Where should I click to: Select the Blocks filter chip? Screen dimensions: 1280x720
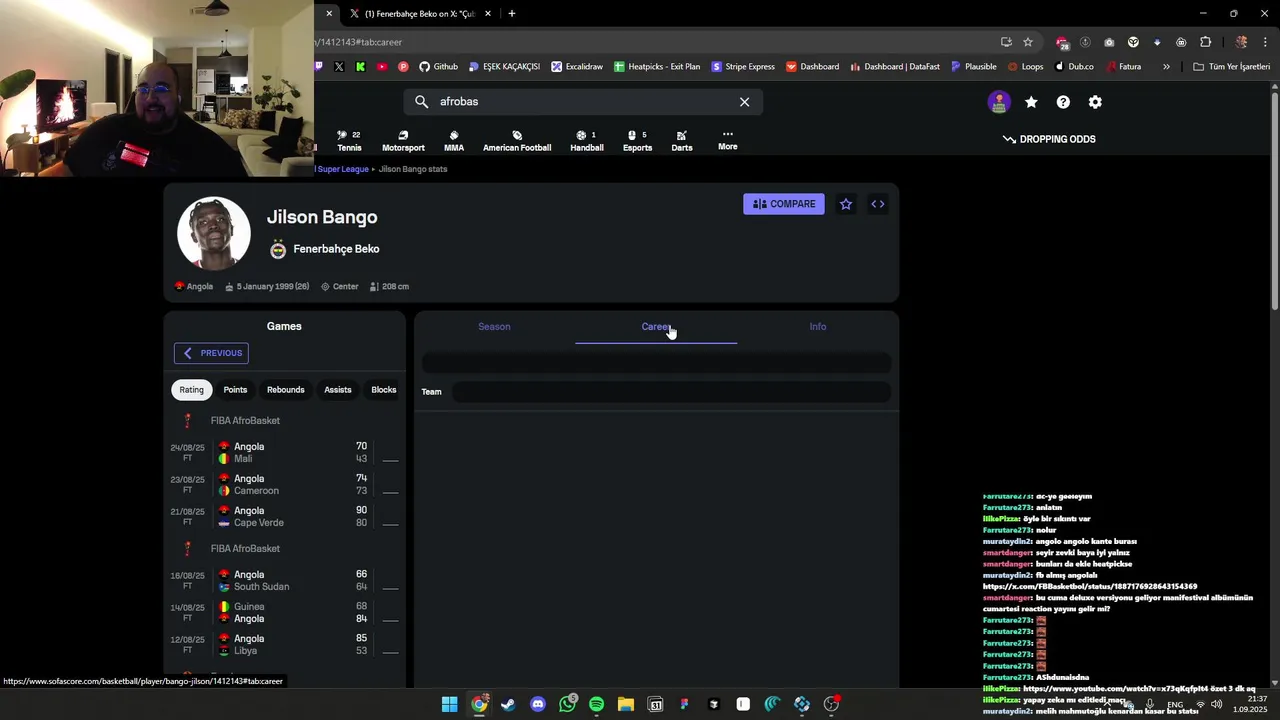point(384,390)
